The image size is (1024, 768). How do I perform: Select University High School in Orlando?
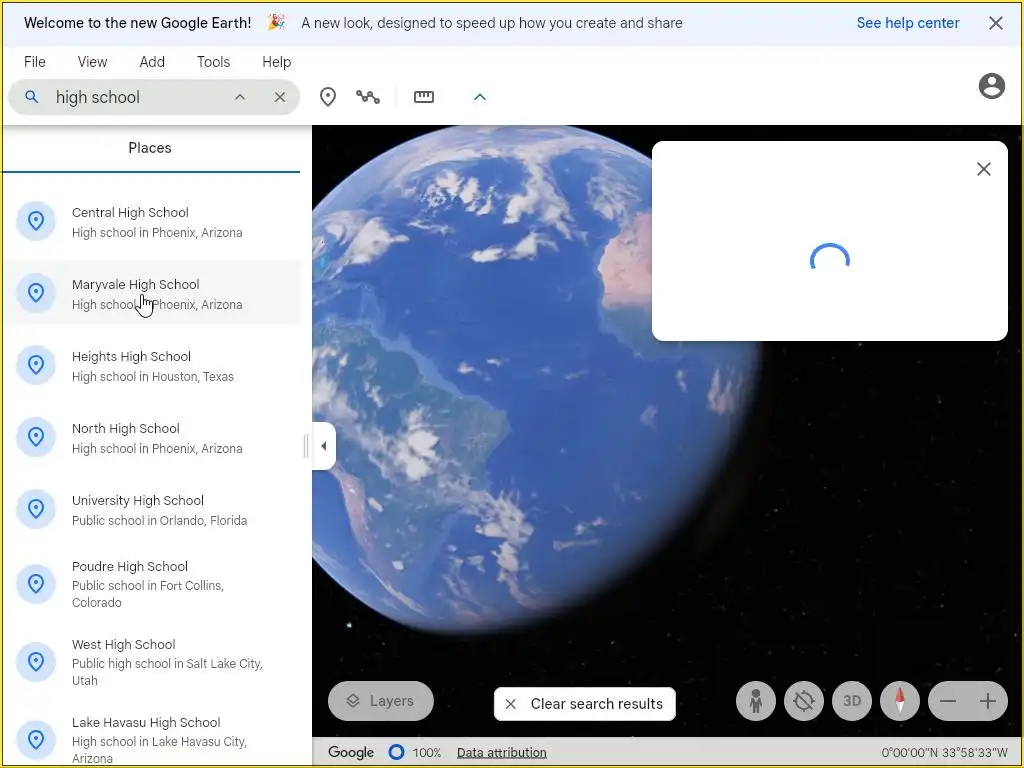(152, 509)
